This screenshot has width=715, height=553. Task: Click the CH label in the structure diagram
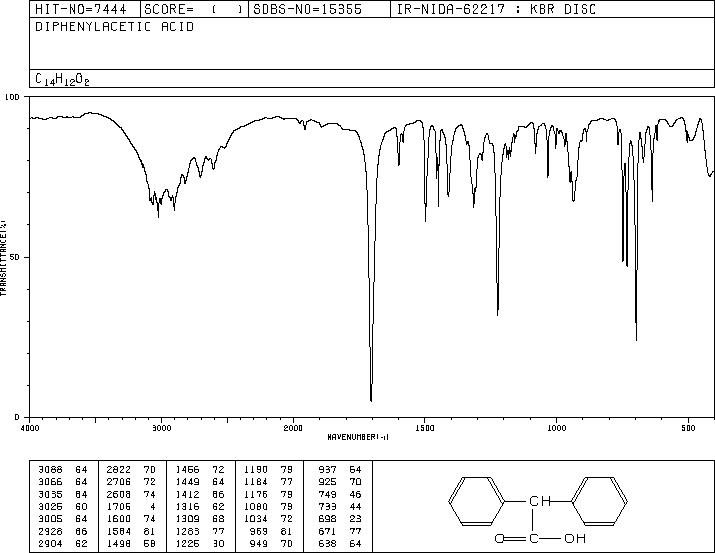(x=540, y=501)
